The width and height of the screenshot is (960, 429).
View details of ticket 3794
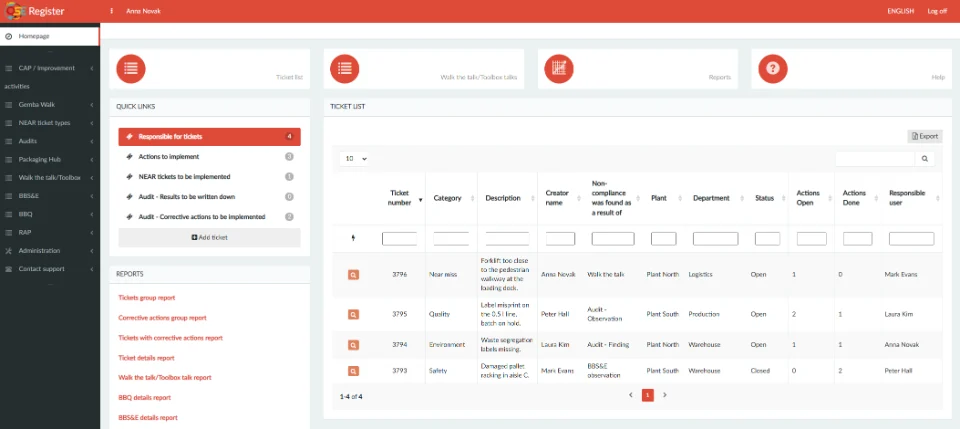click(x=353, y=345)
